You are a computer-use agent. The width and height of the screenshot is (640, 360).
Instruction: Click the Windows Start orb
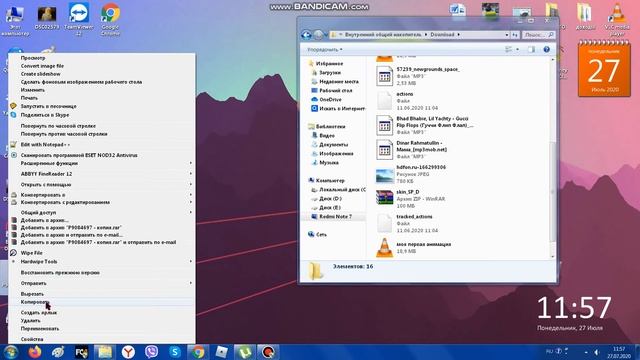(x=11, y=352)
